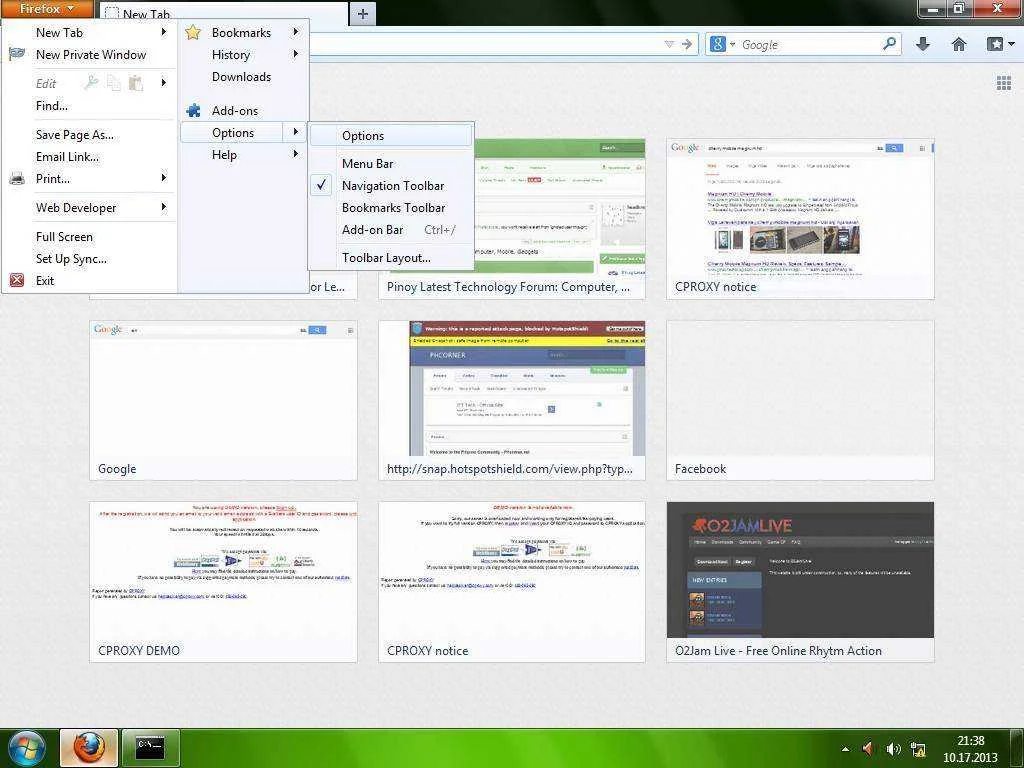Open the snap.hotspotshield.com thumbnail tile

click(512, 400)
